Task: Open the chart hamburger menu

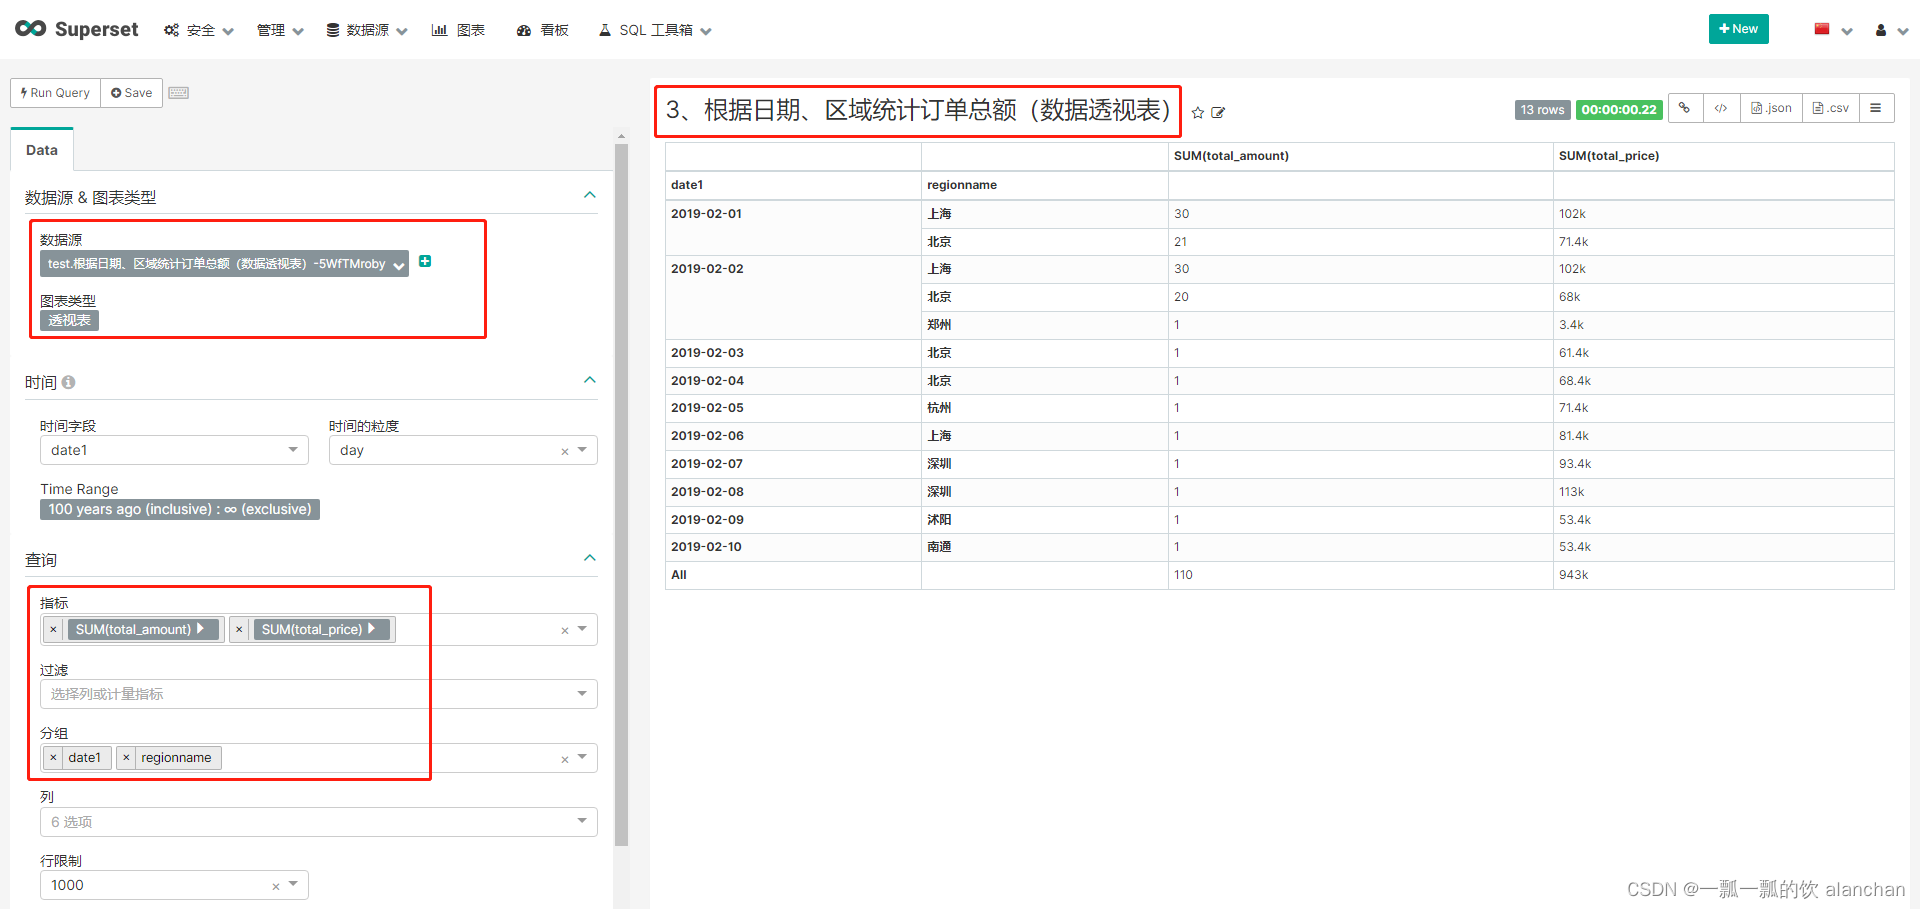Action: tap(1876, 108)
